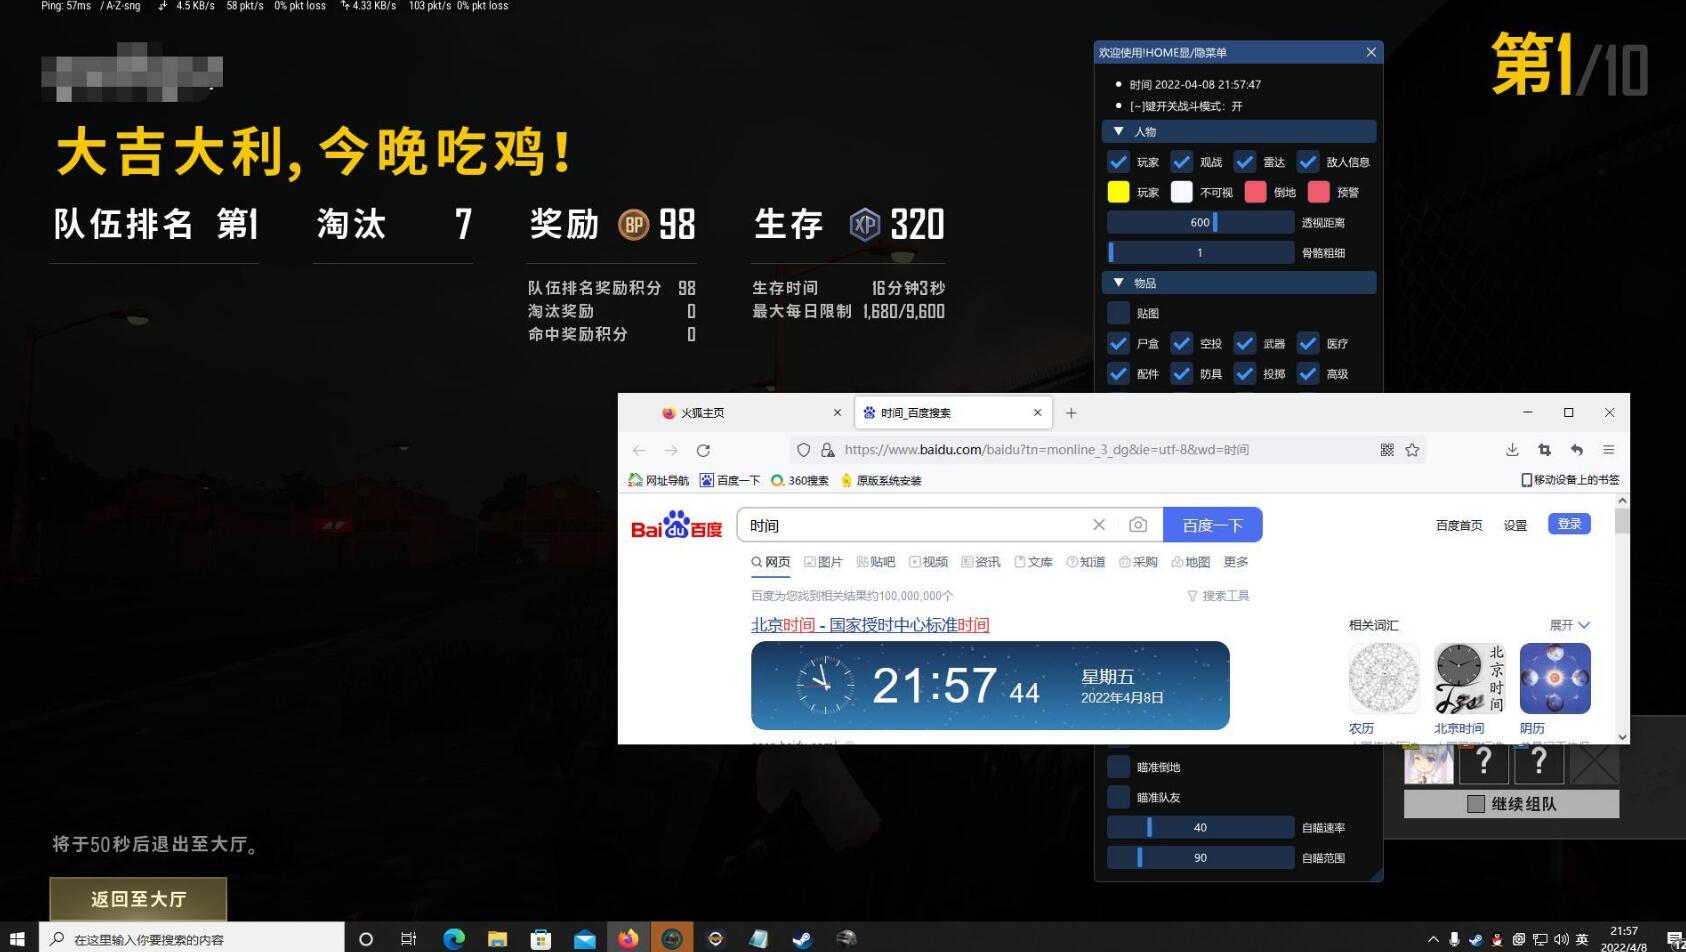Close the 火狐主页 tab
The image size is (1686, 952).
tap(837, 413)
